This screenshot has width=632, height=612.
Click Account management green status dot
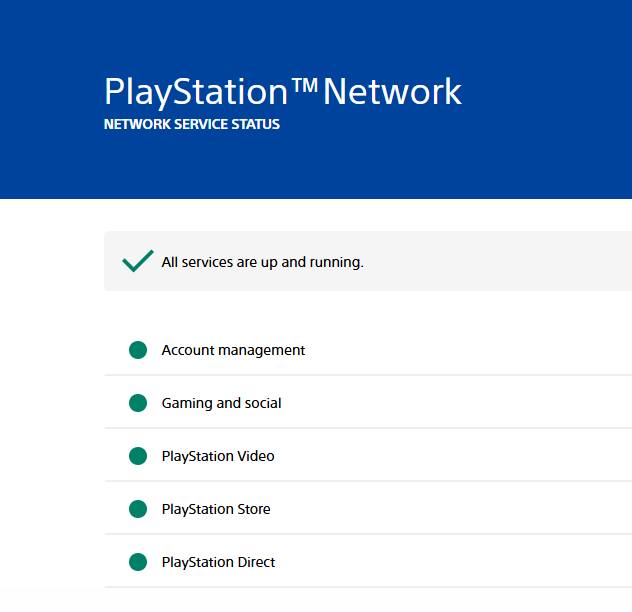[x=138, y=350]
